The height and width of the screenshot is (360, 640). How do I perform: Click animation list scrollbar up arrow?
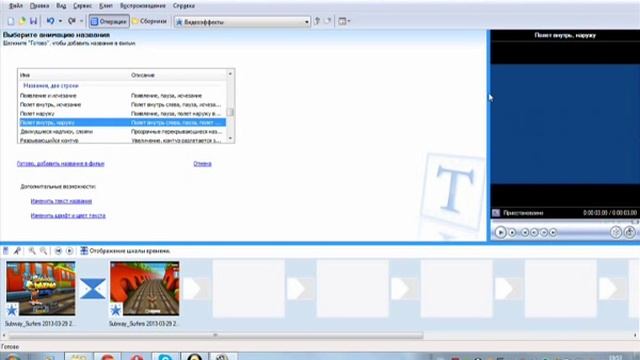click(x=230, y=74)
